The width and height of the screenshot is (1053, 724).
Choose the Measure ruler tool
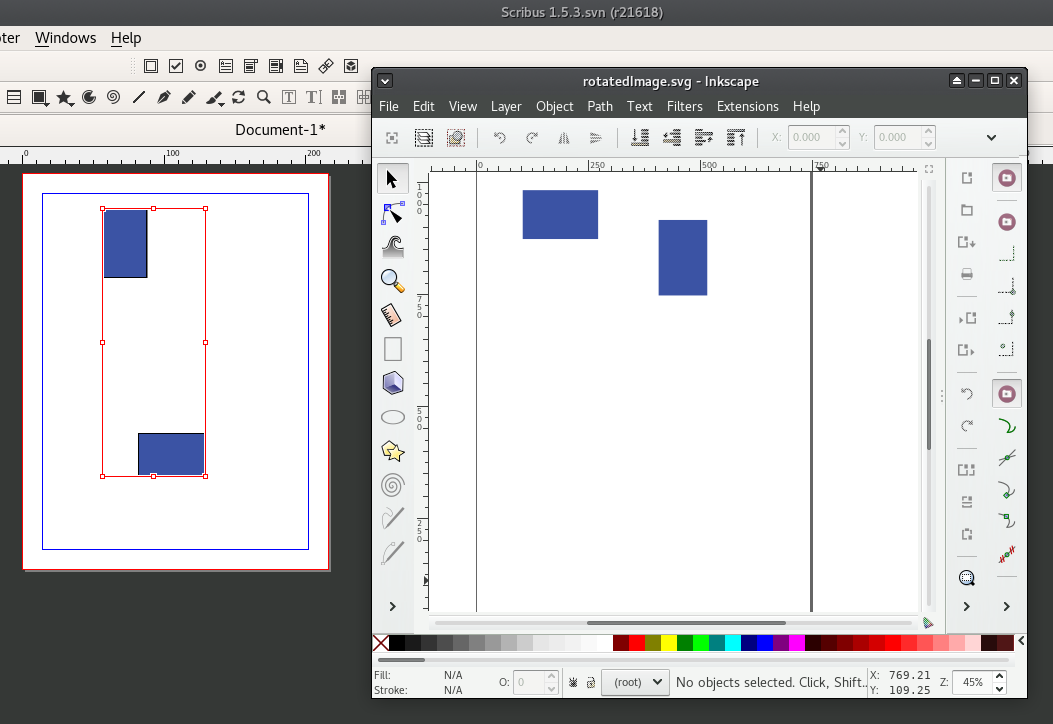pos(393,315)
